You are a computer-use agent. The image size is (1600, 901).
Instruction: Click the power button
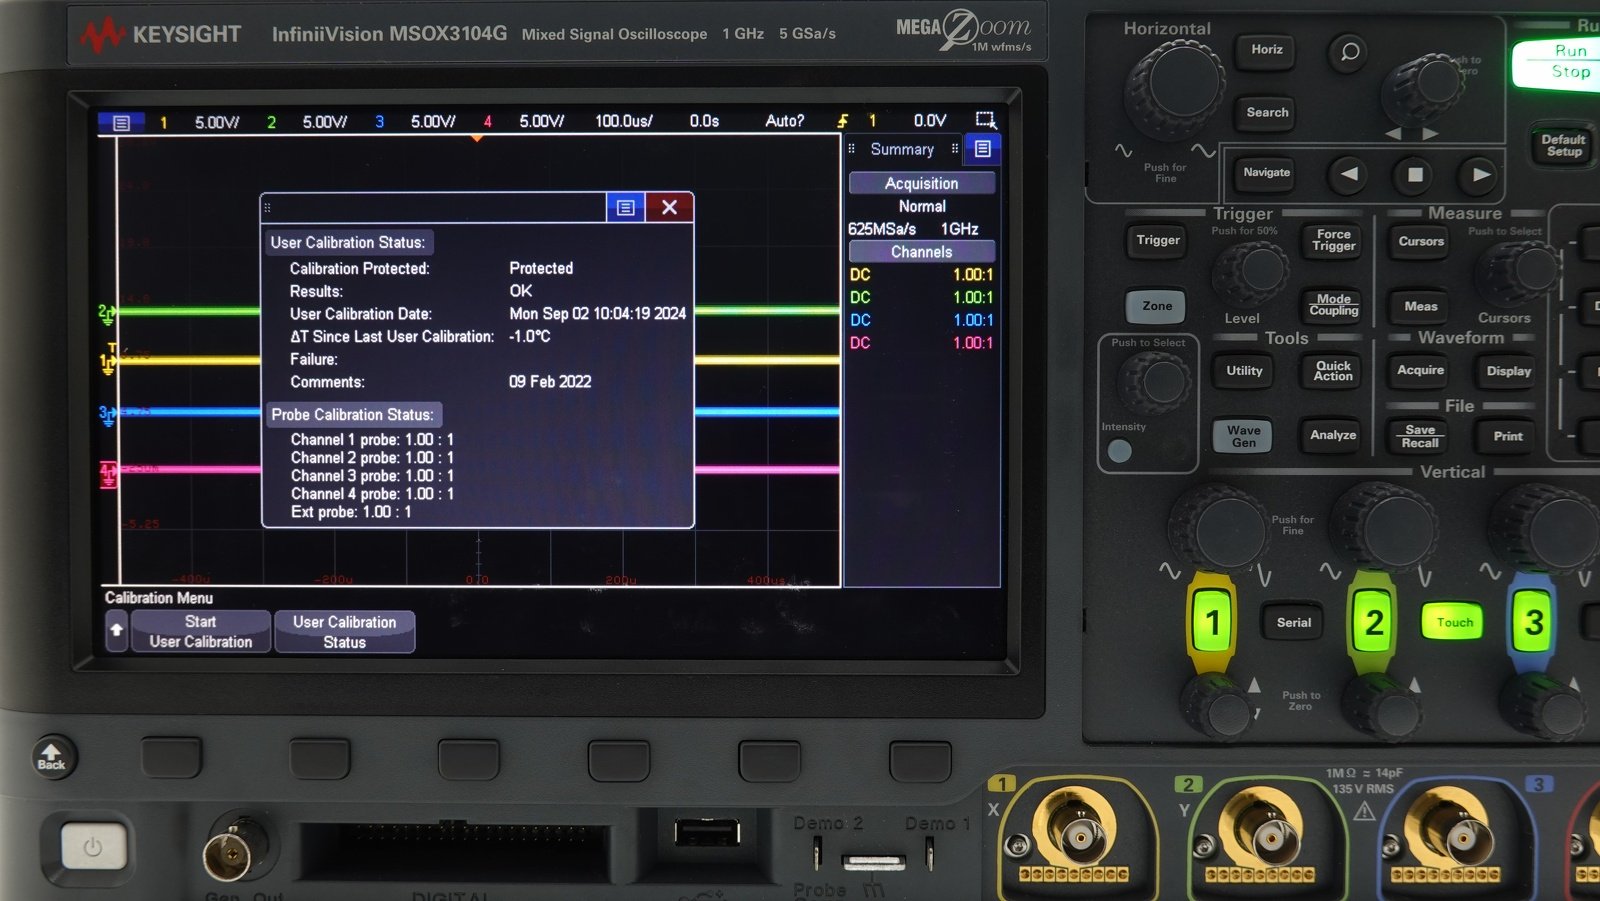(93, 847)
